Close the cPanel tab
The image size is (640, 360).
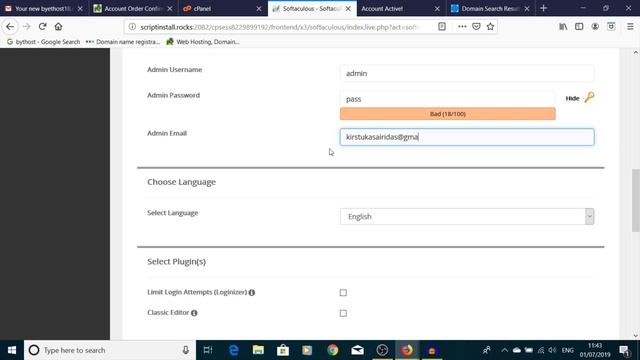coord(259,8)
